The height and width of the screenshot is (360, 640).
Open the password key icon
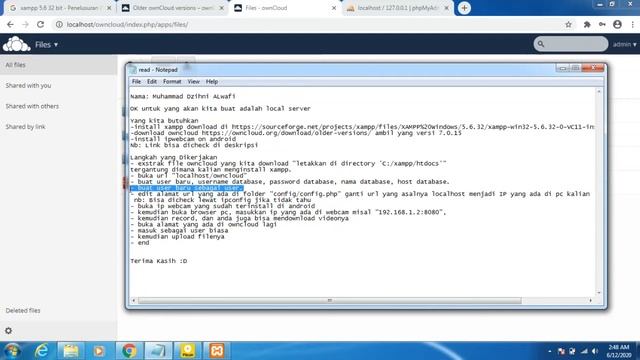click(602, 24)
